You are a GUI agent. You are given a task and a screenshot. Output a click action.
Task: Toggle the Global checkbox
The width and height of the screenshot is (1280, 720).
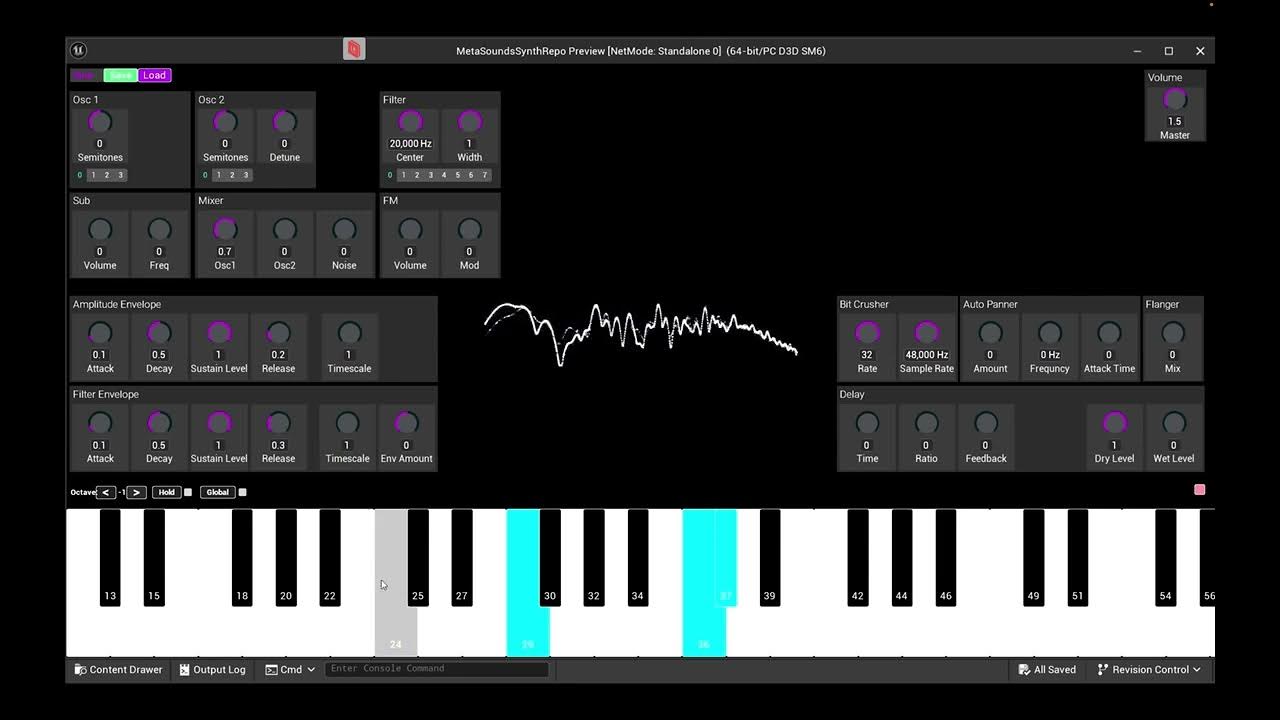242,491
